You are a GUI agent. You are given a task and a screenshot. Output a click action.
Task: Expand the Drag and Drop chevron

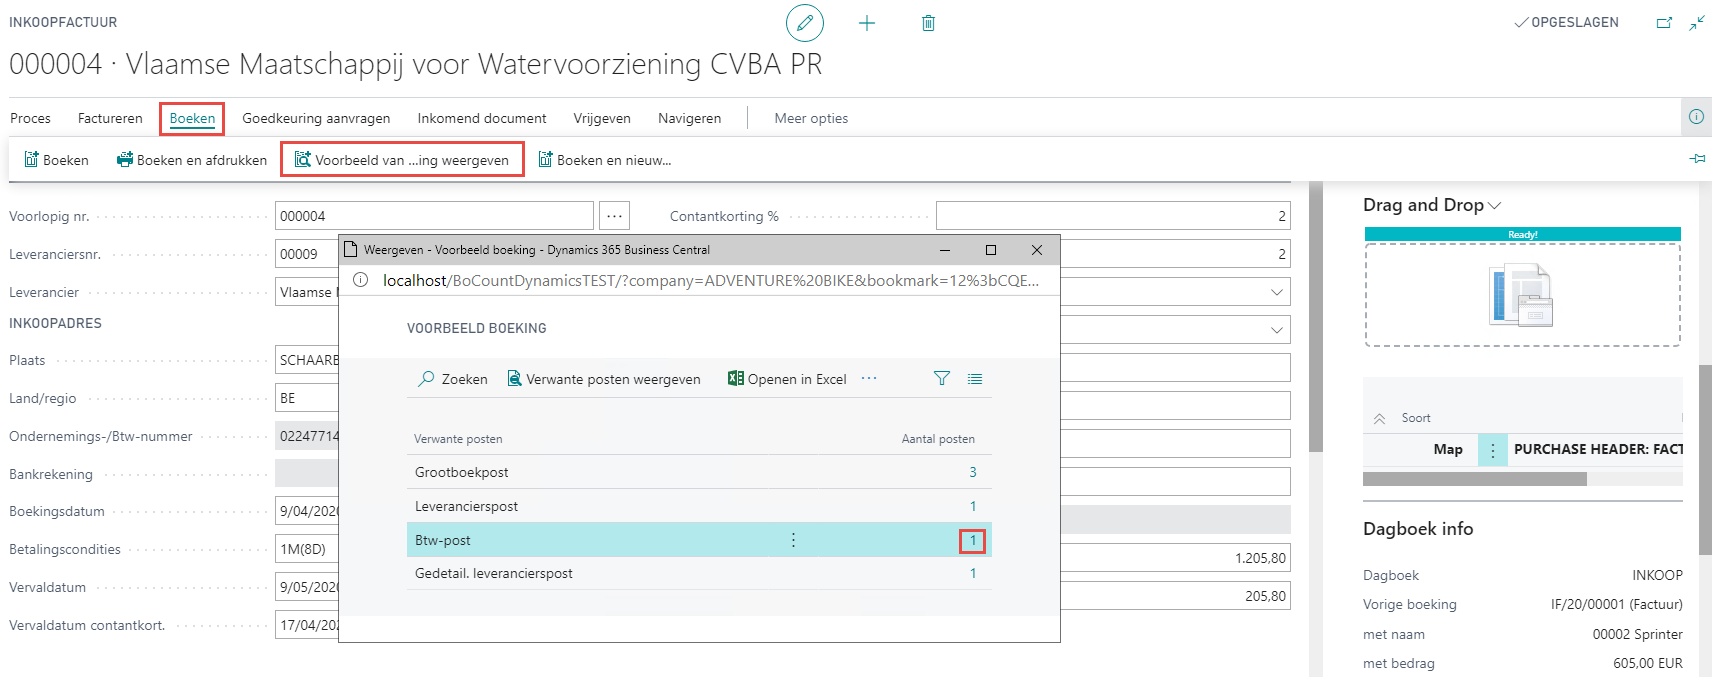pos(1495,205)
